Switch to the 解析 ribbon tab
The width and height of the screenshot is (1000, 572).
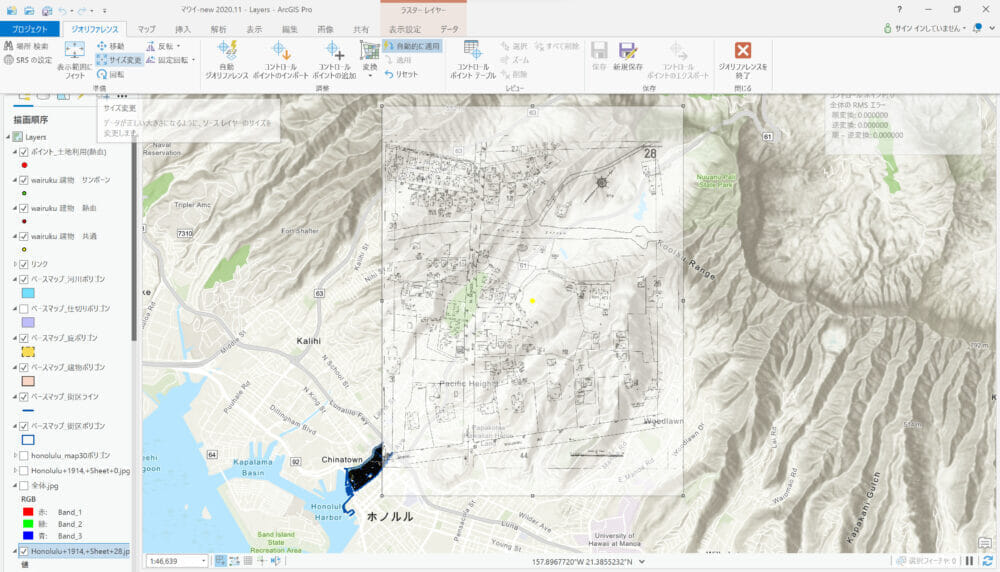[x=218, y=29]
